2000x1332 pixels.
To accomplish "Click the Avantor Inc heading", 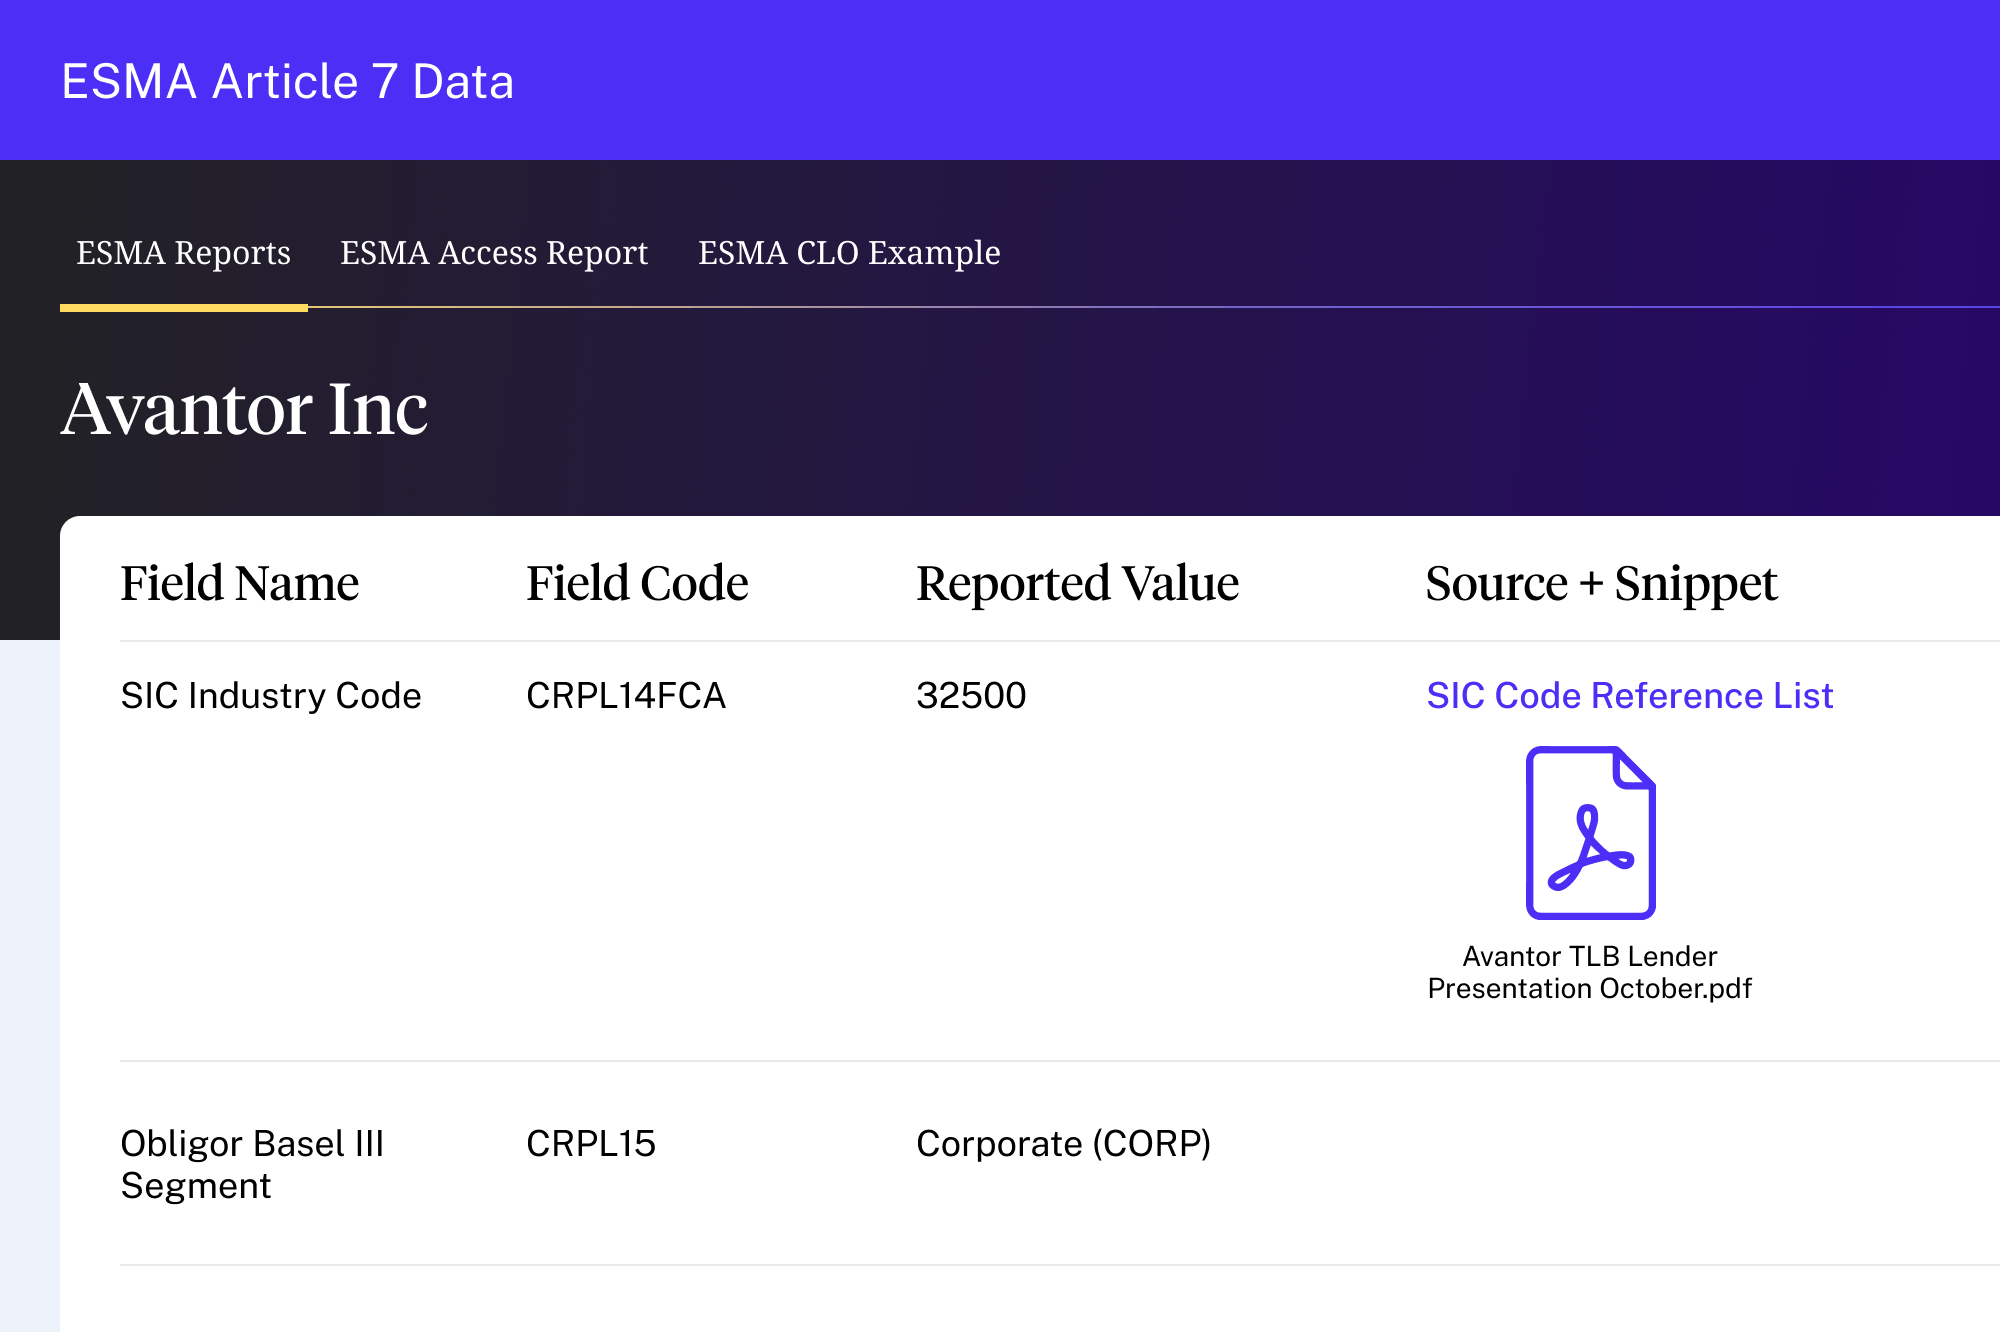I will point(244,409).
